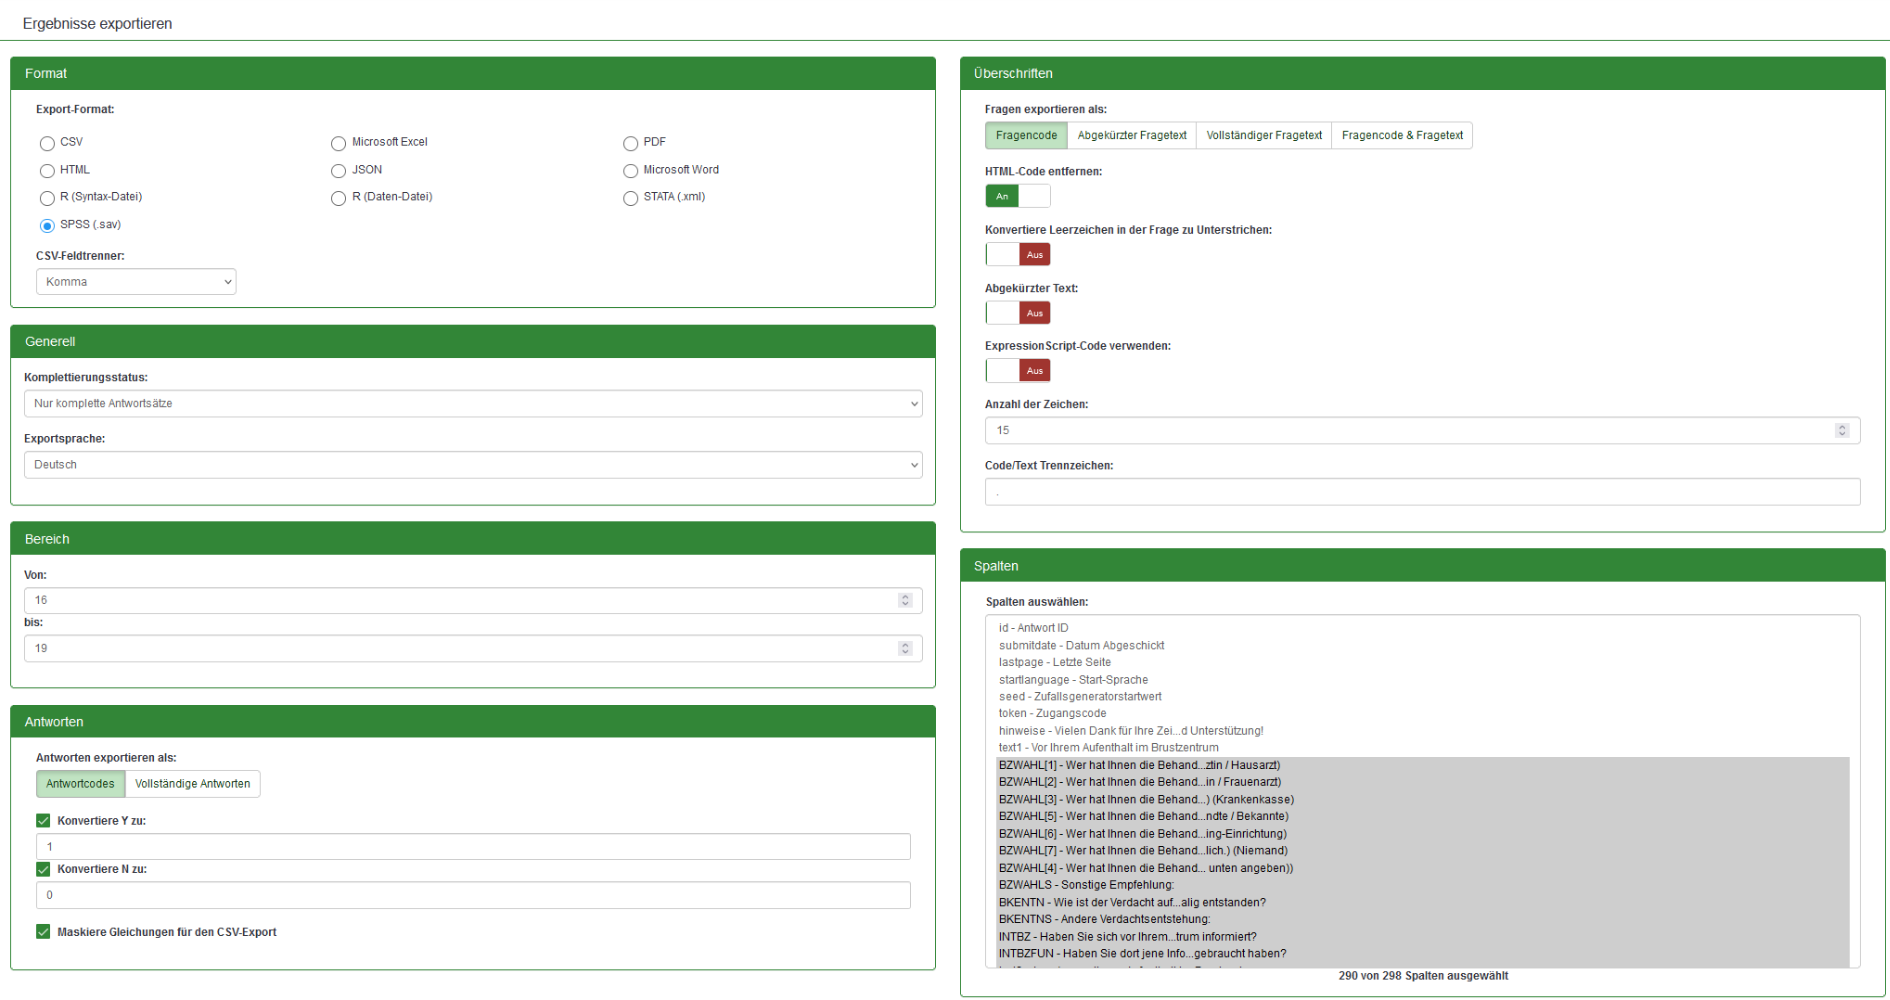Select Fragencode & Fragetext heading option
Image resolution: width=1890 pixels, height=1000 pixels.
[x=1401, y=136]
